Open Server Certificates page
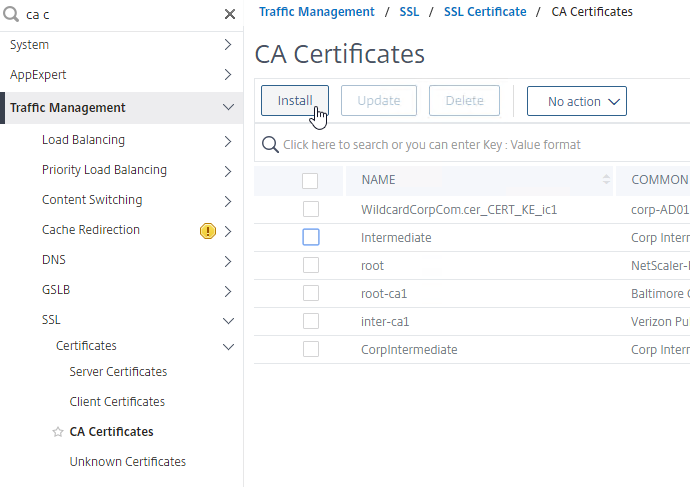The image size is (690, 487). pos(118,372)
